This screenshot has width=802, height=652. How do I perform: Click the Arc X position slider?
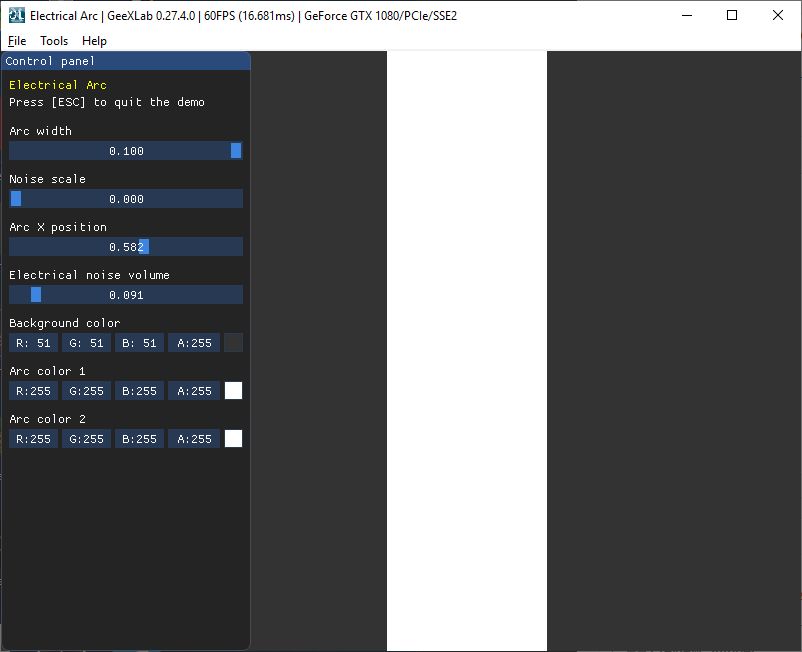126,247
